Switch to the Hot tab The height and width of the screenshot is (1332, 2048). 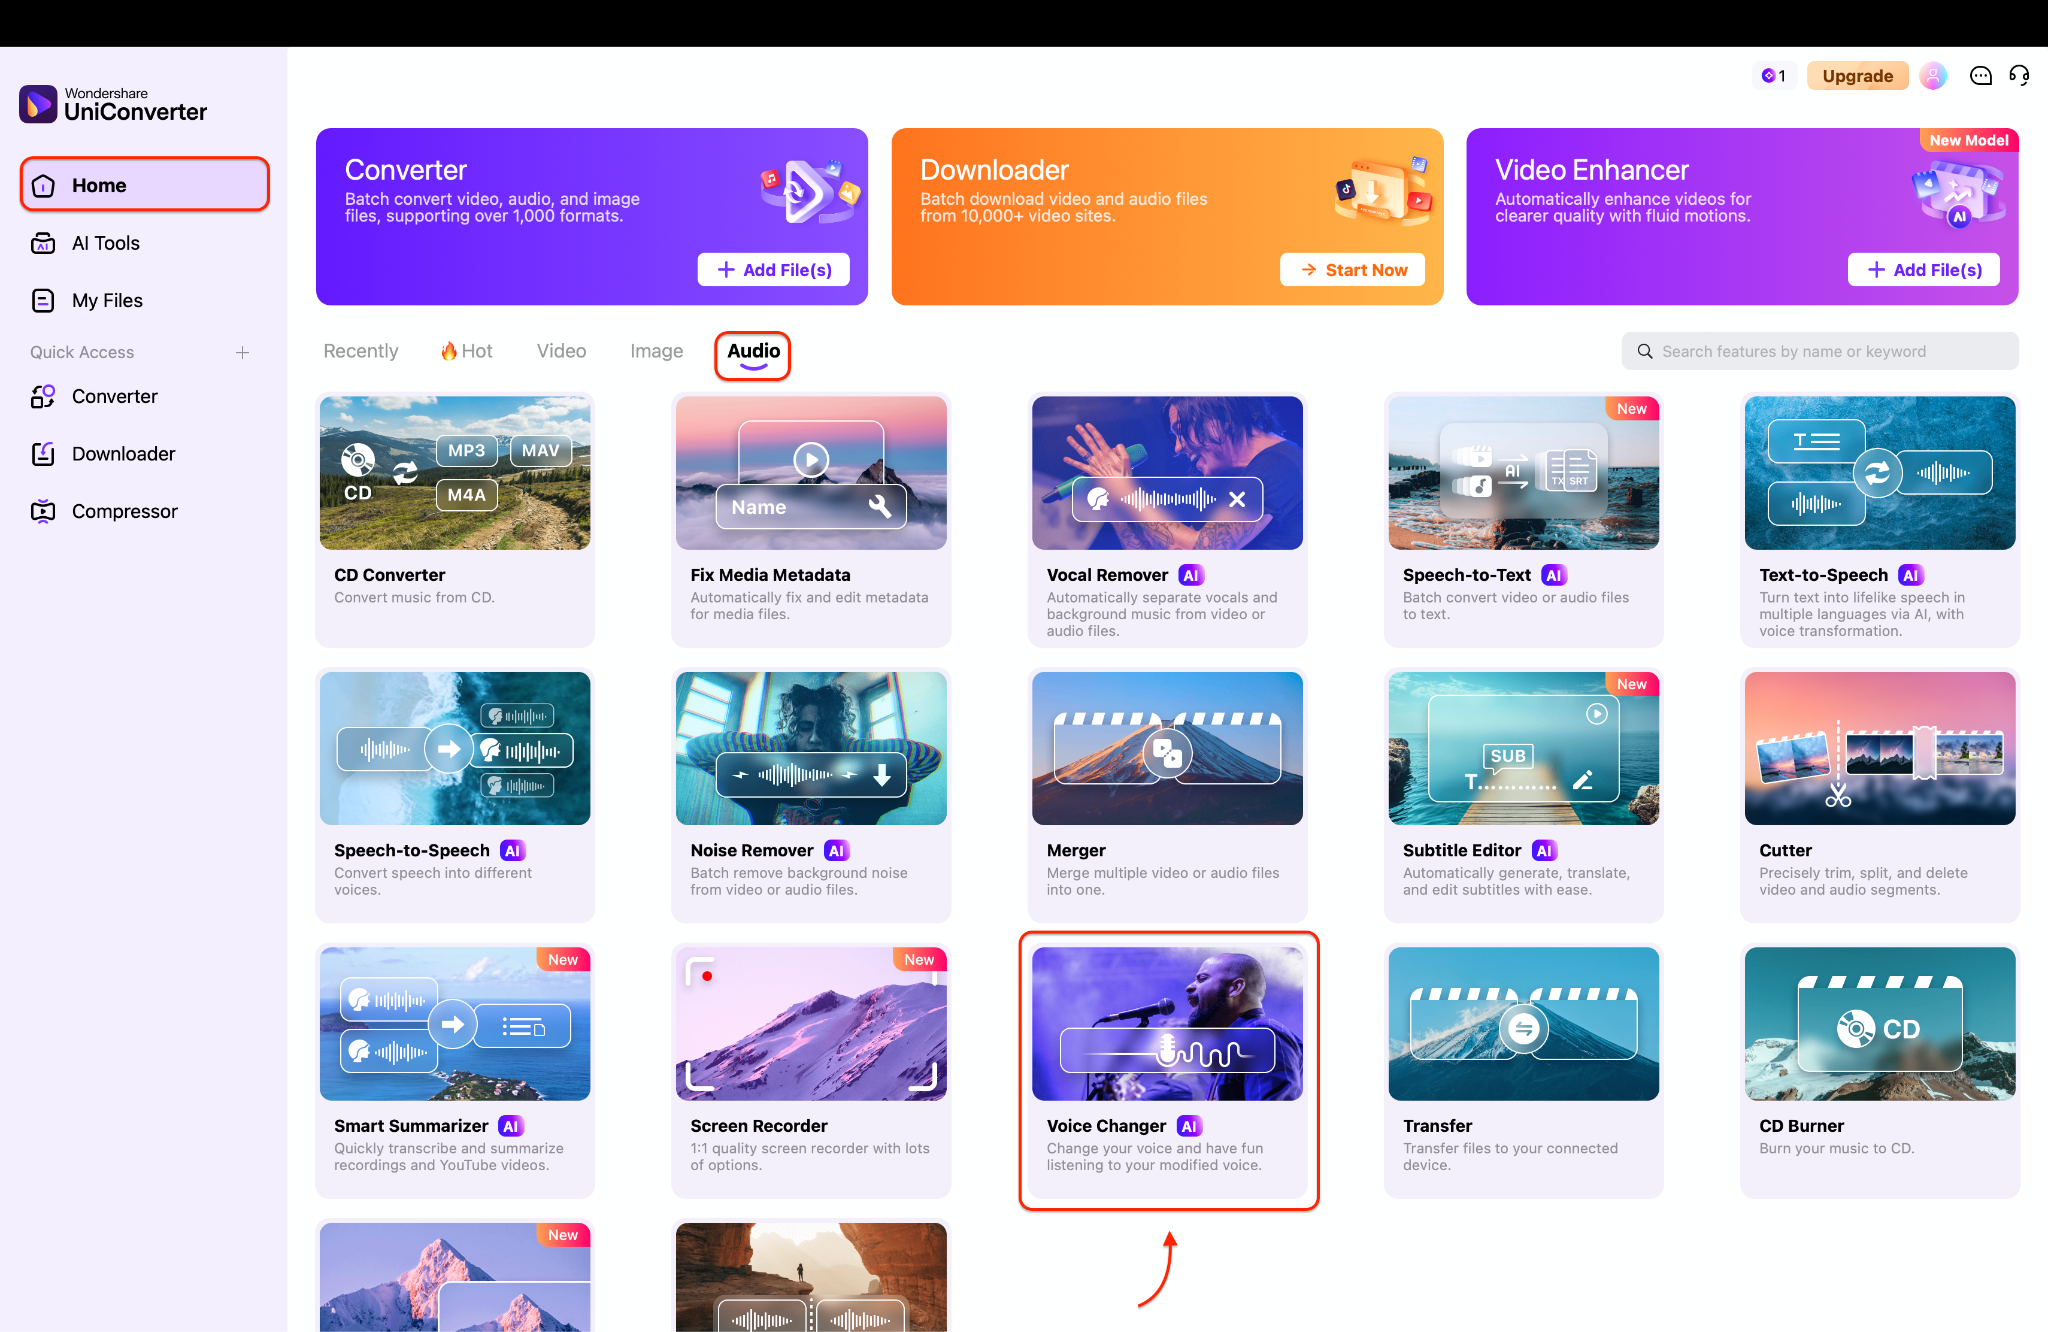click(x=467, y=351)
